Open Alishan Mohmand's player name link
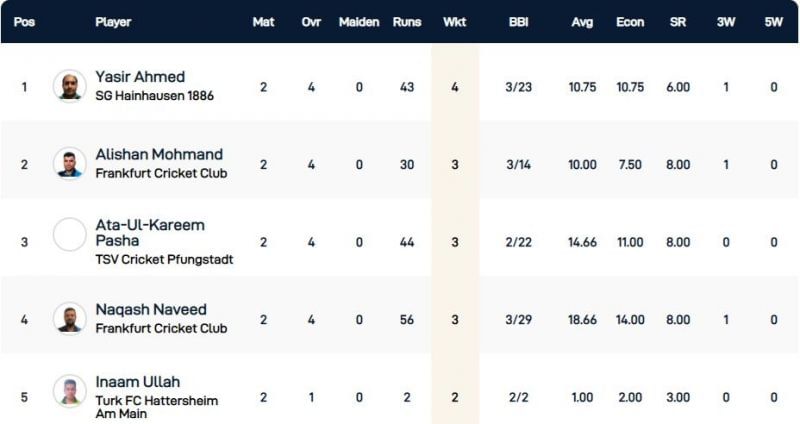Image resolution: width=800 pixels, height=424 pixels. 159,155
